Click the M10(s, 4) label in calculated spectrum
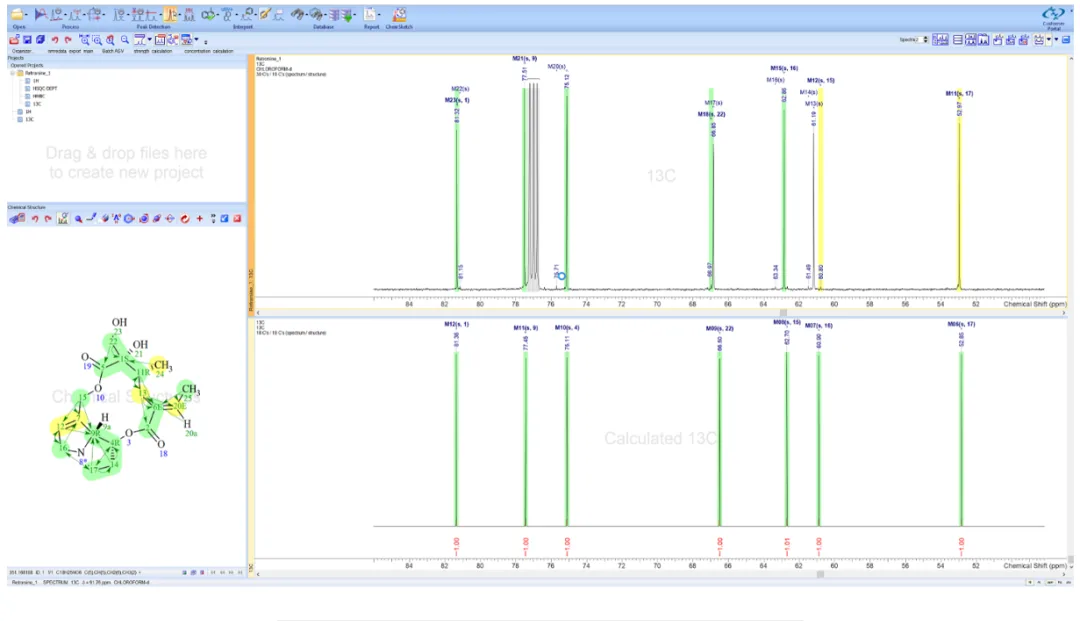 [x=567, y=328]
